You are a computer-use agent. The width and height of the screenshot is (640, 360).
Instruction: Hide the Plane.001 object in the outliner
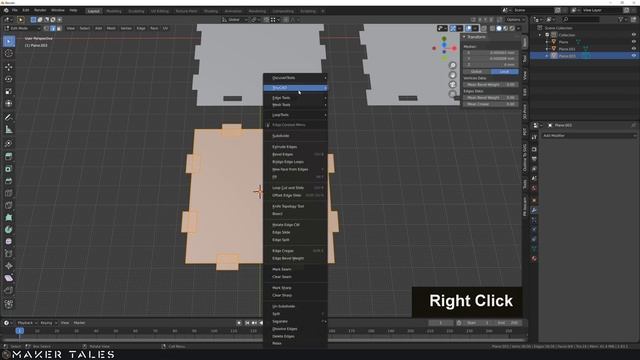pos(633,49)
